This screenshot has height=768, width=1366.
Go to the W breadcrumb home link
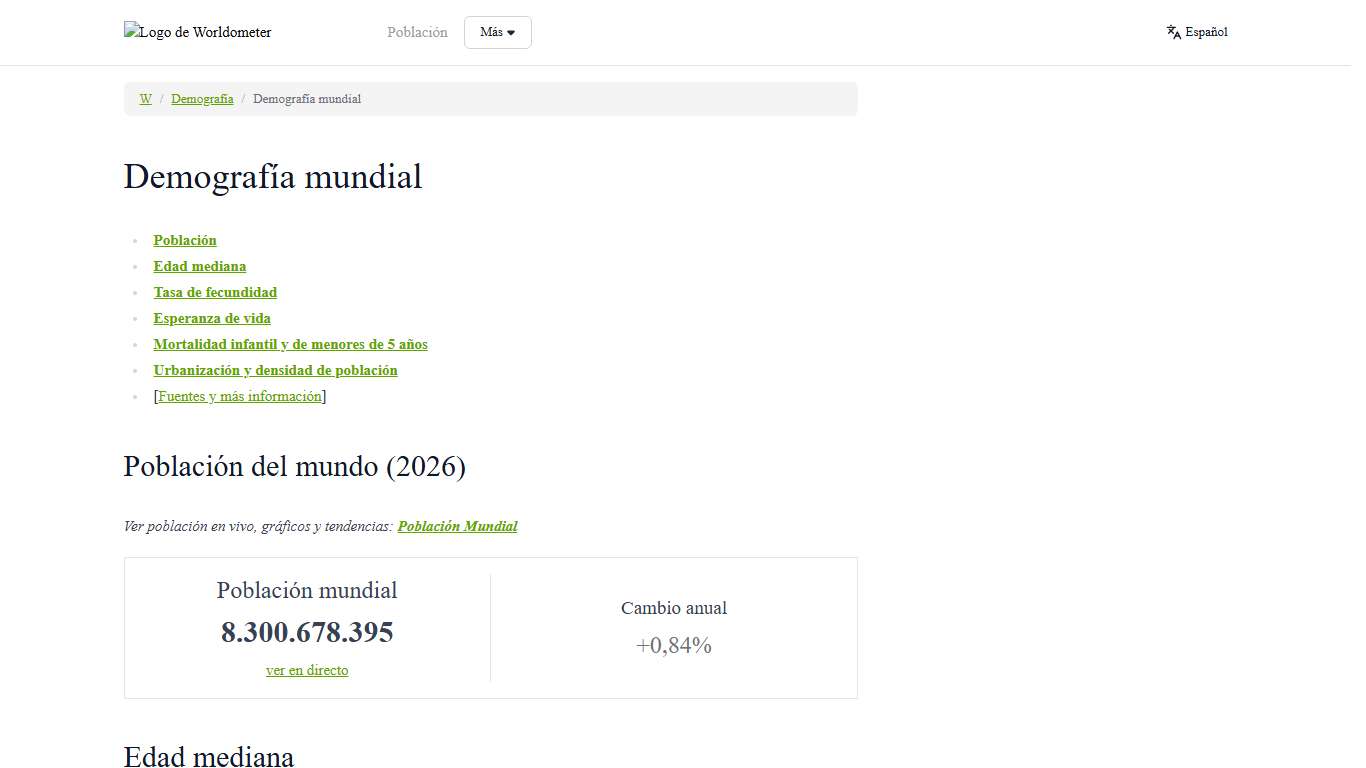145,99
